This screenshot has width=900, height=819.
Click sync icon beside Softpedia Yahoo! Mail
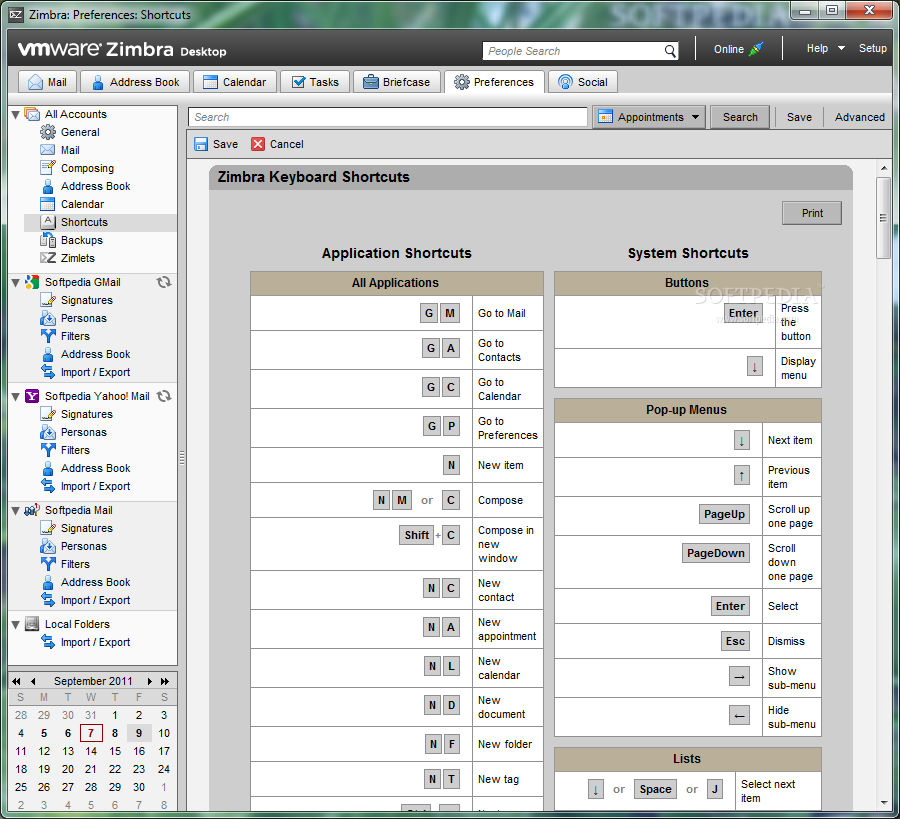[164, 396]
